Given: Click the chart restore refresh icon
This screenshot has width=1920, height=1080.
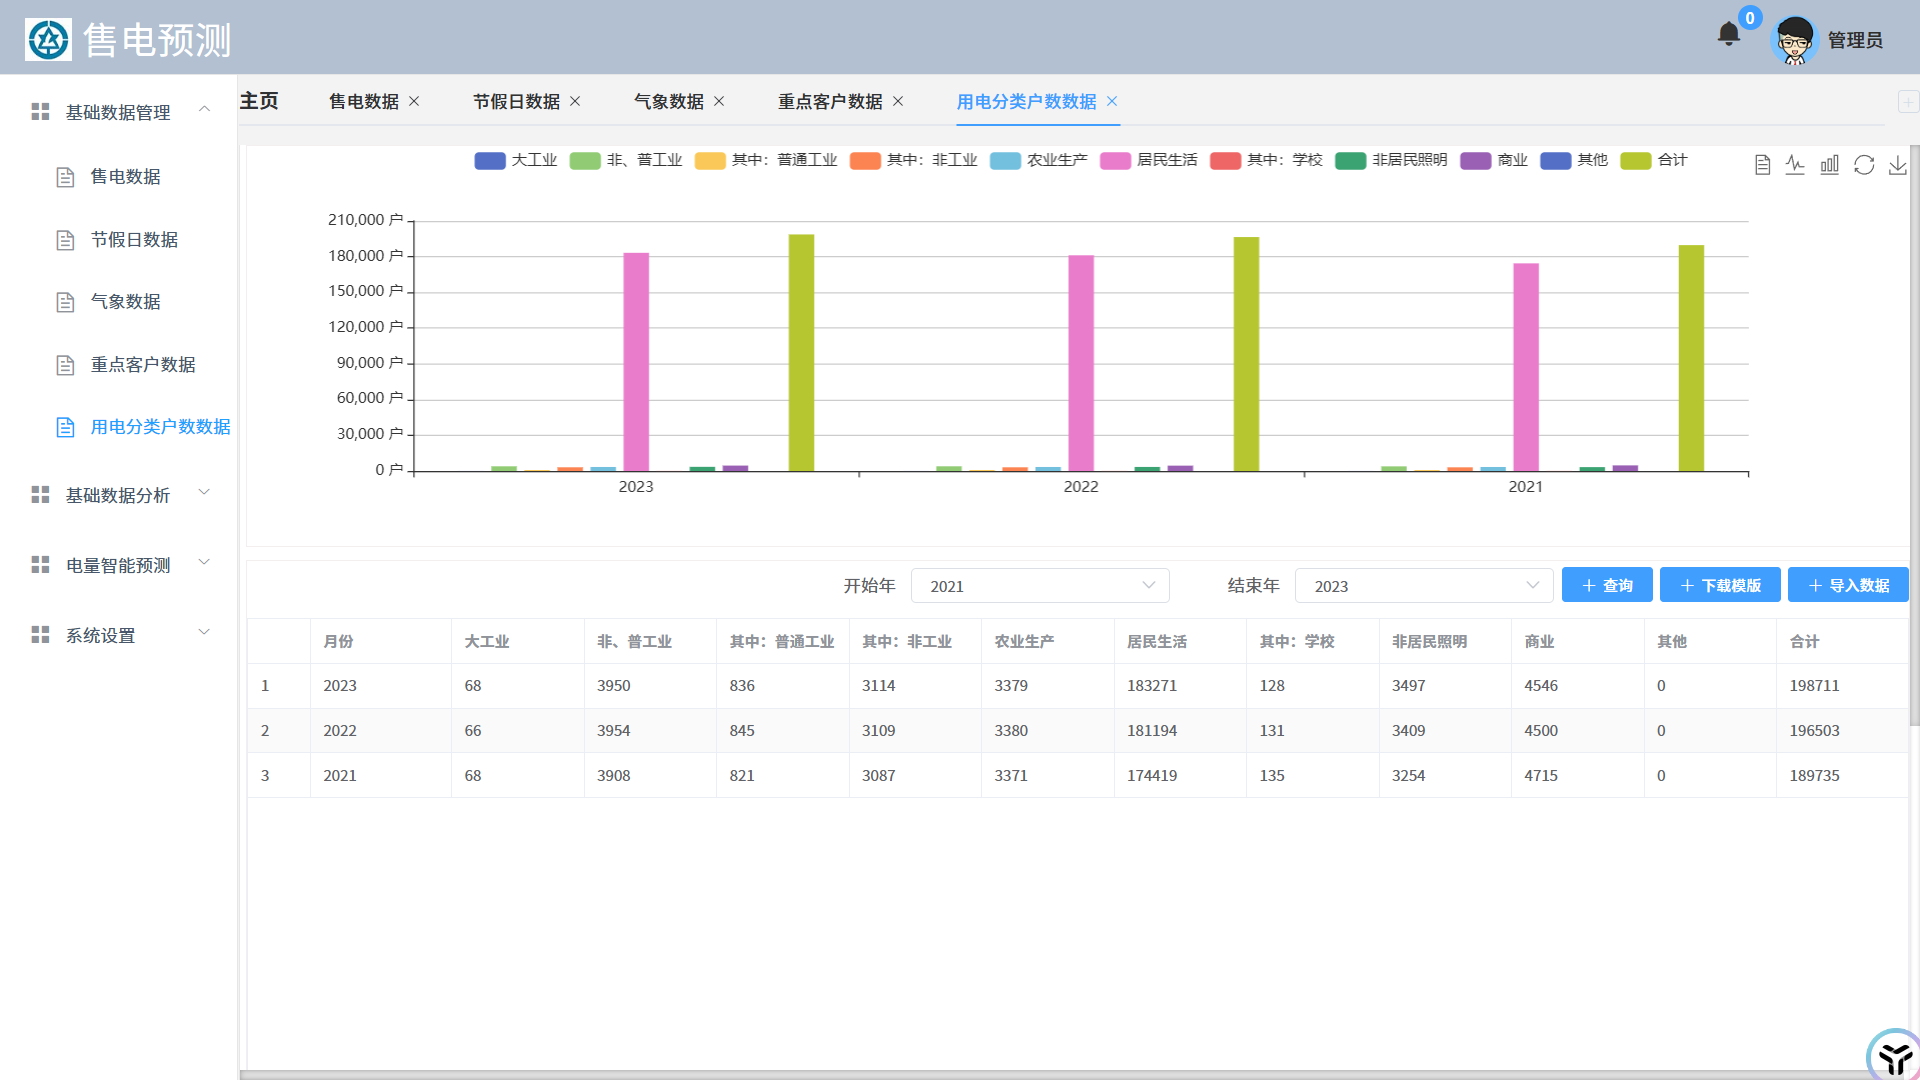Looking at the screenshot, I should tap(1863, 165).
